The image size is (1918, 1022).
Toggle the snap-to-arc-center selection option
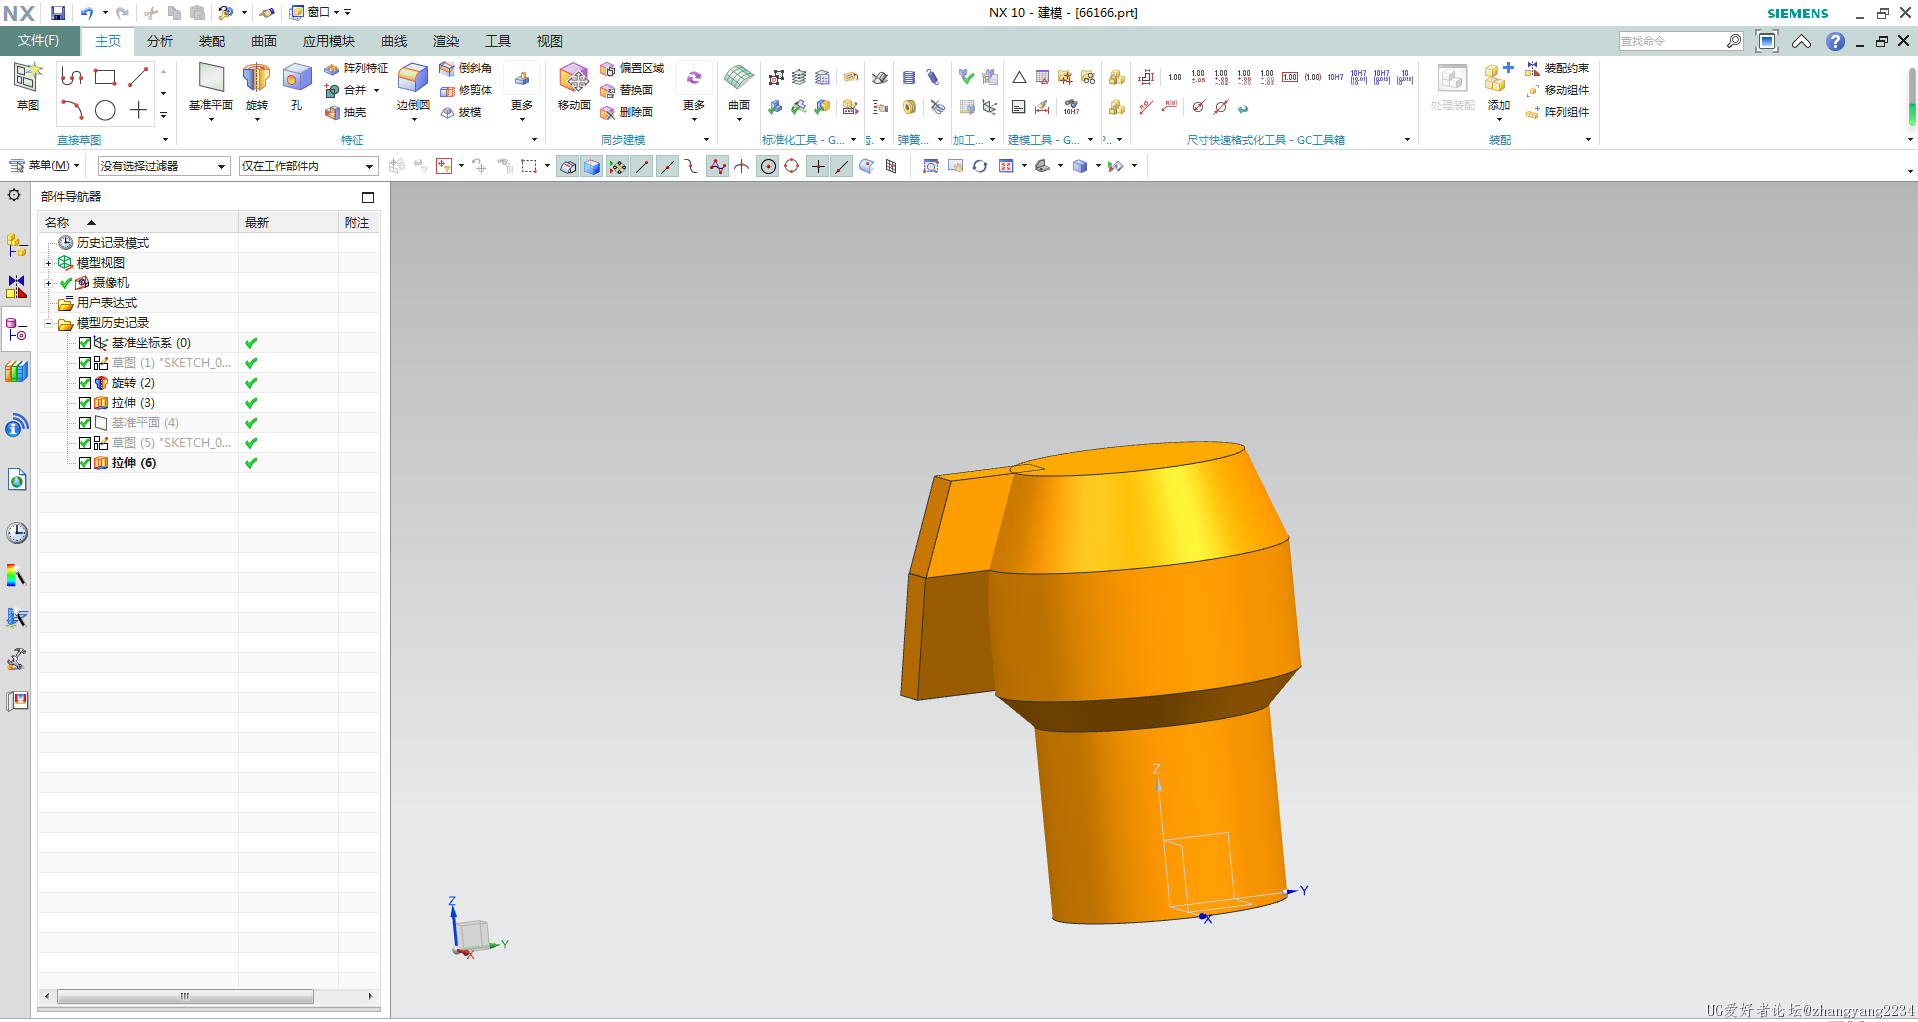point(768,166)
